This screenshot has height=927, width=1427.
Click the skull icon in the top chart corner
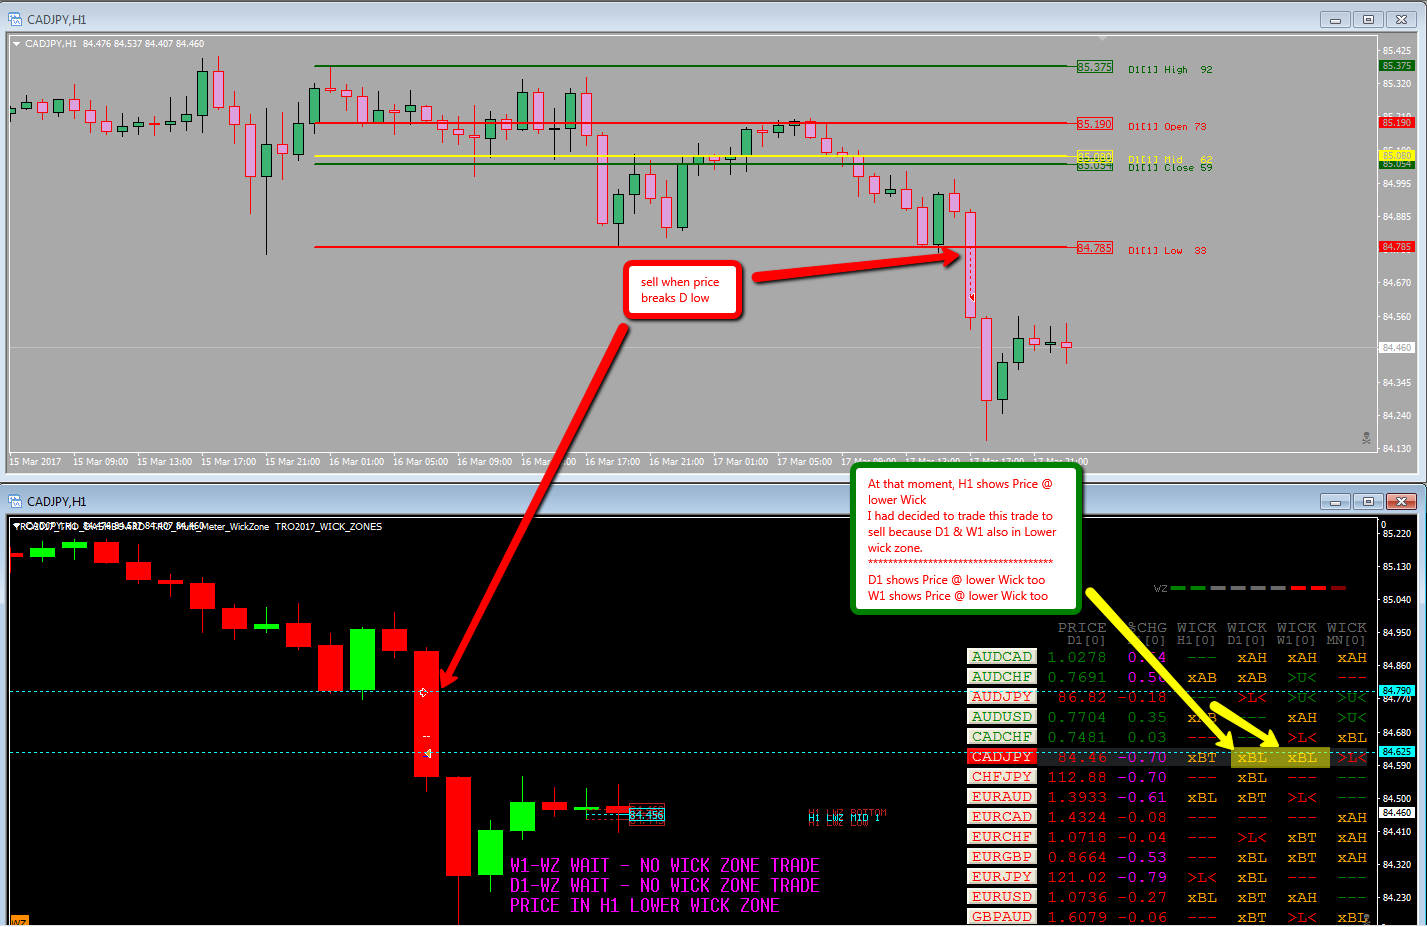point(1366,438)
